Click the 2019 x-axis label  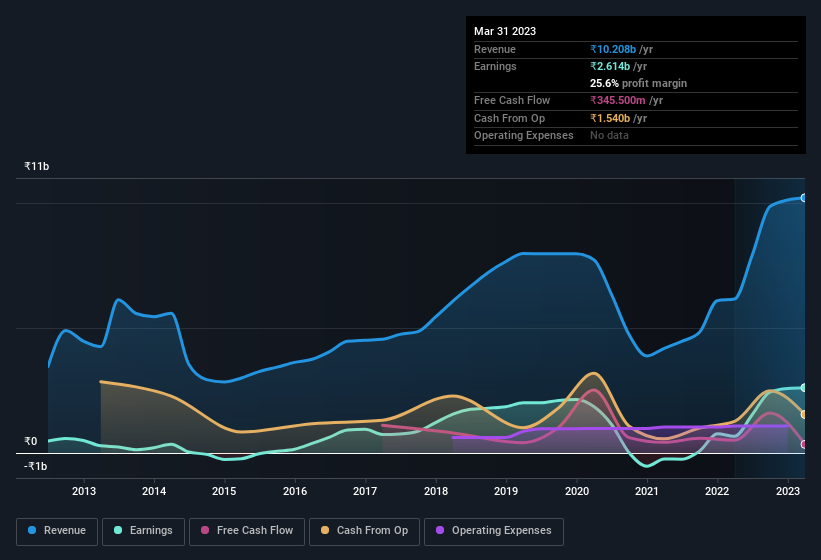tap(506, 491)
